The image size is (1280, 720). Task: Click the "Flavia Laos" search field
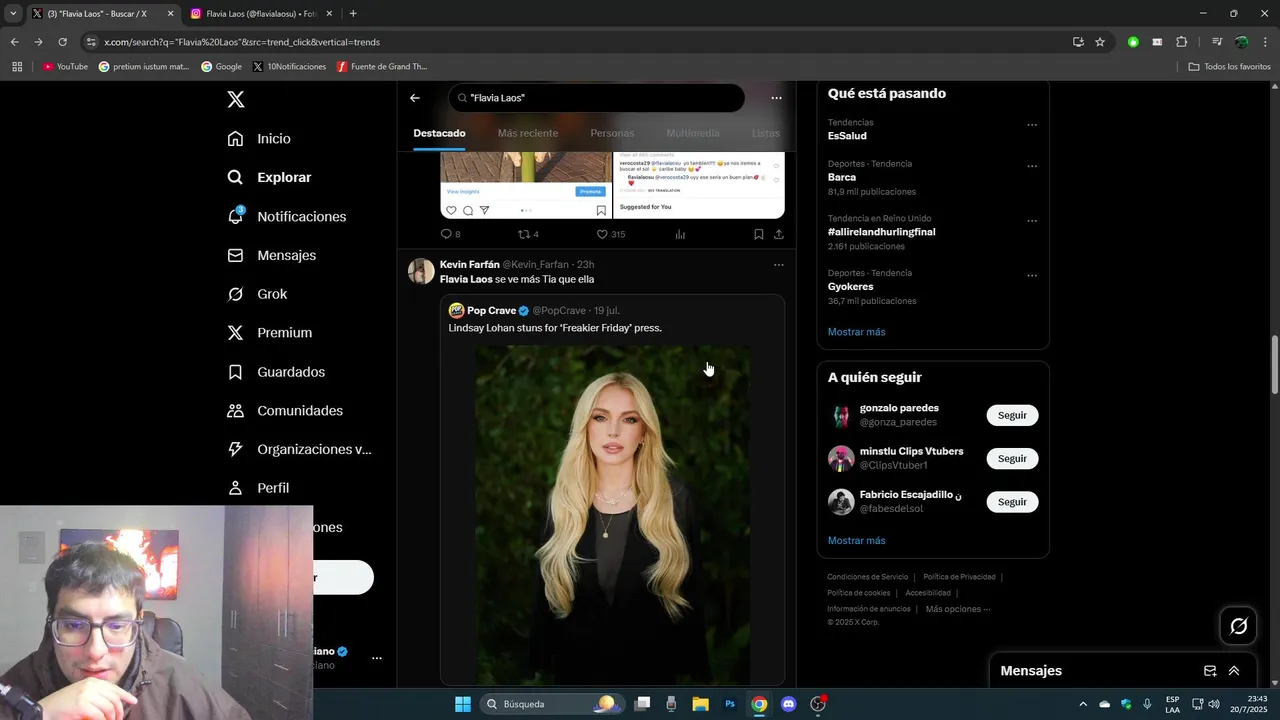597,98
